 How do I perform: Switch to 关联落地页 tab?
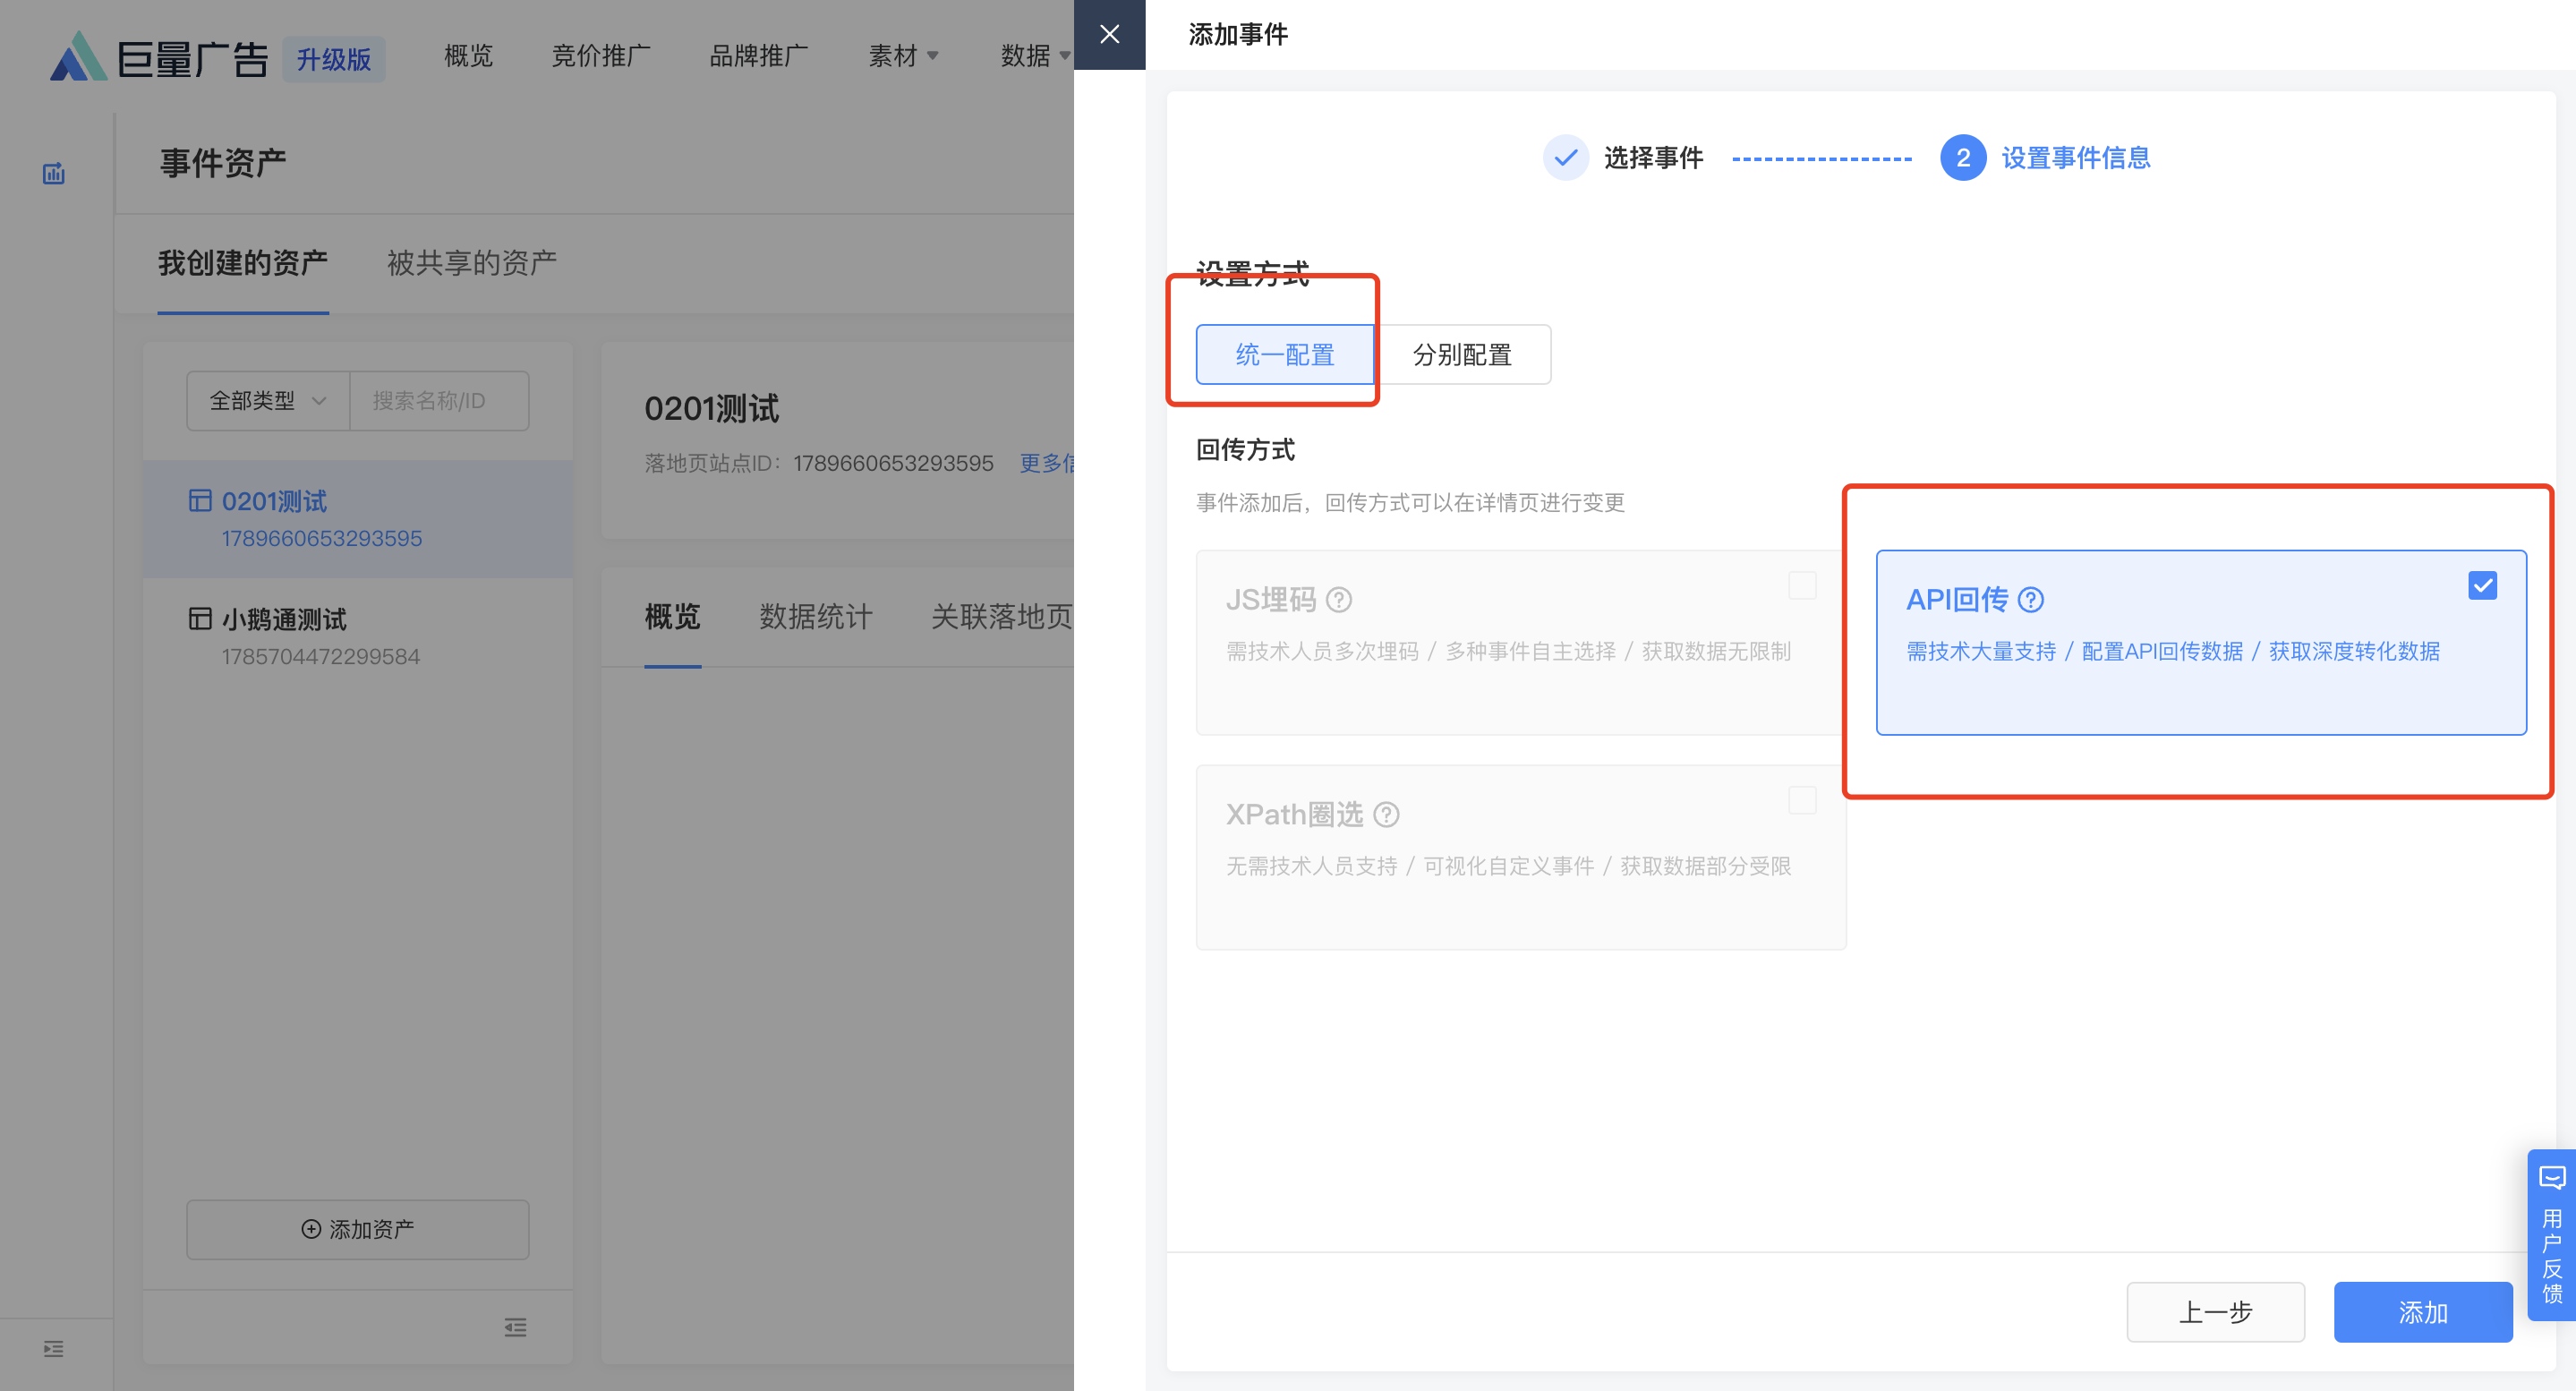[x=1002, y=616]
